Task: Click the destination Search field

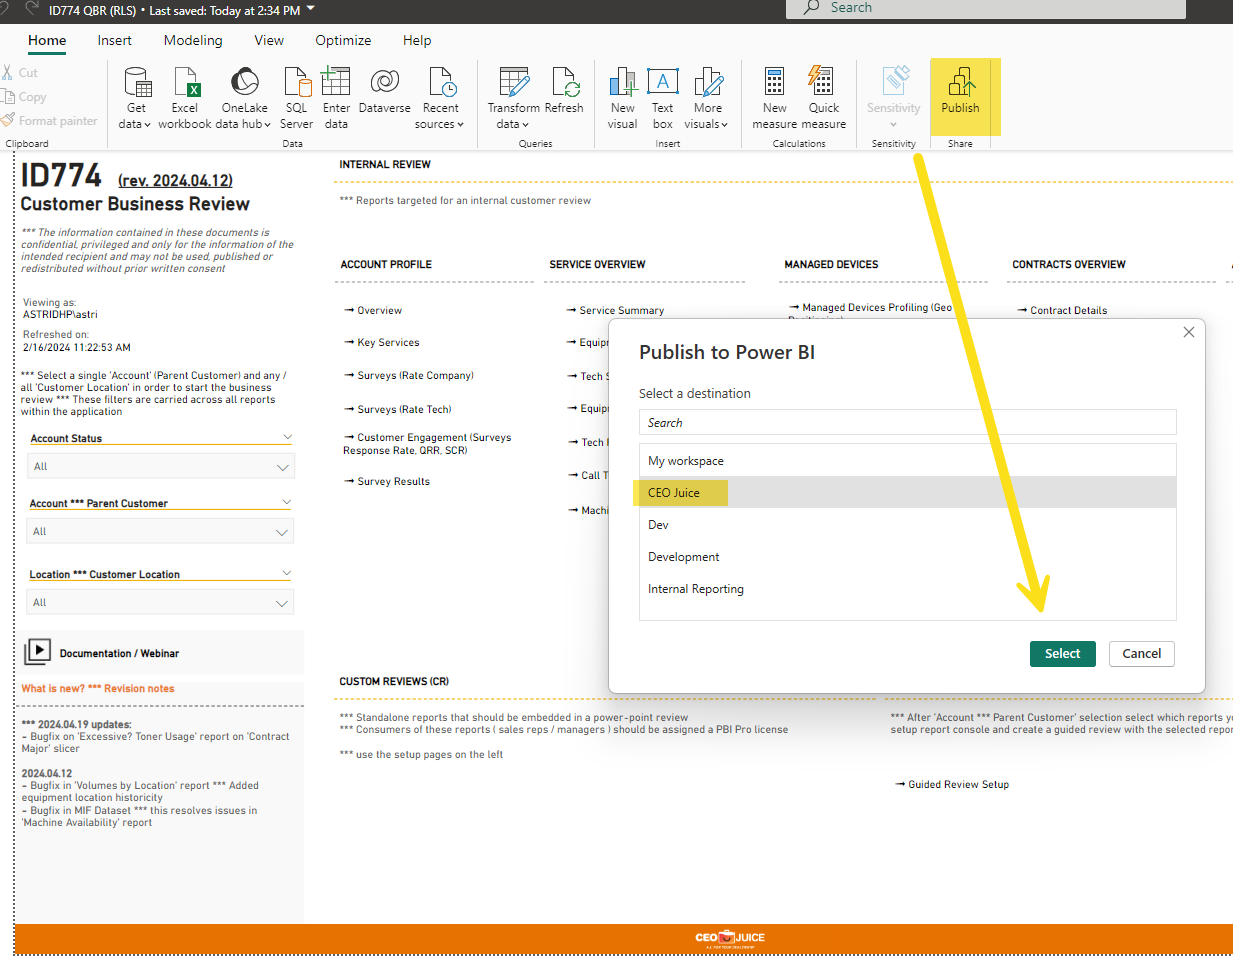Action: tap(907, 422)
